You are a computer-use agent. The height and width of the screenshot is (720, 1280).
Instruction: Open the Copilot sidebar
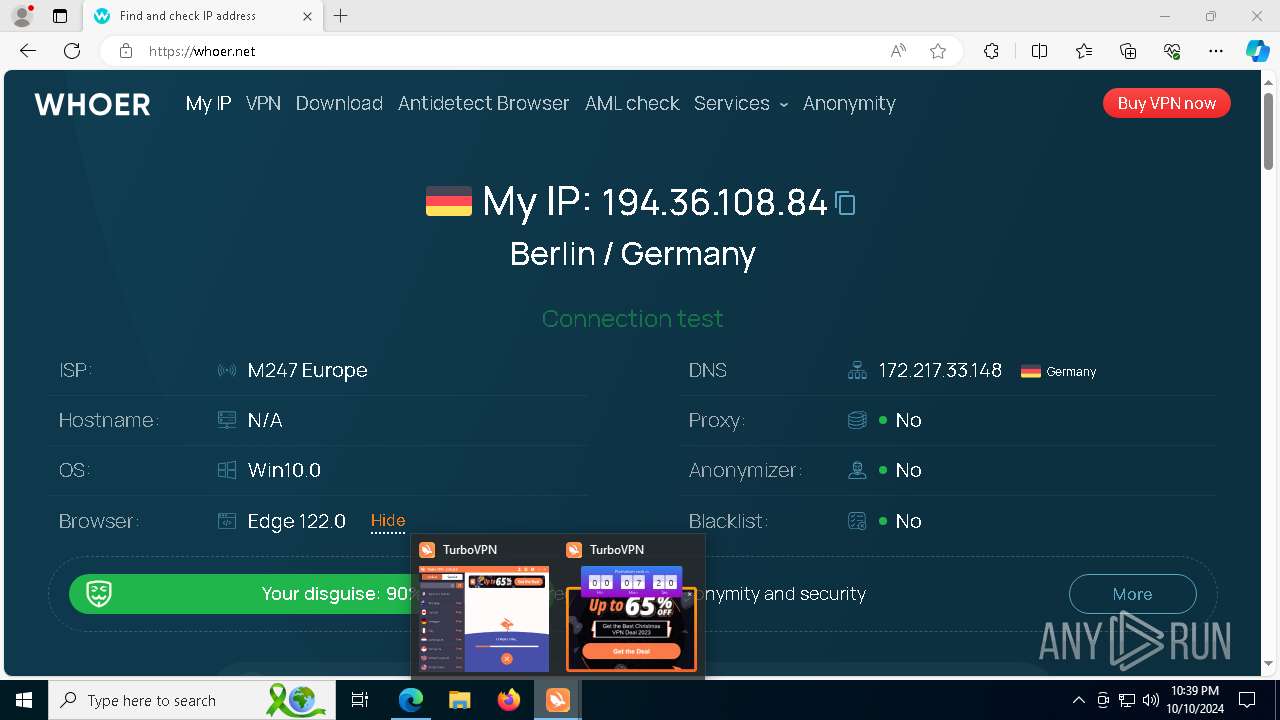click(x=1257, y=51)
